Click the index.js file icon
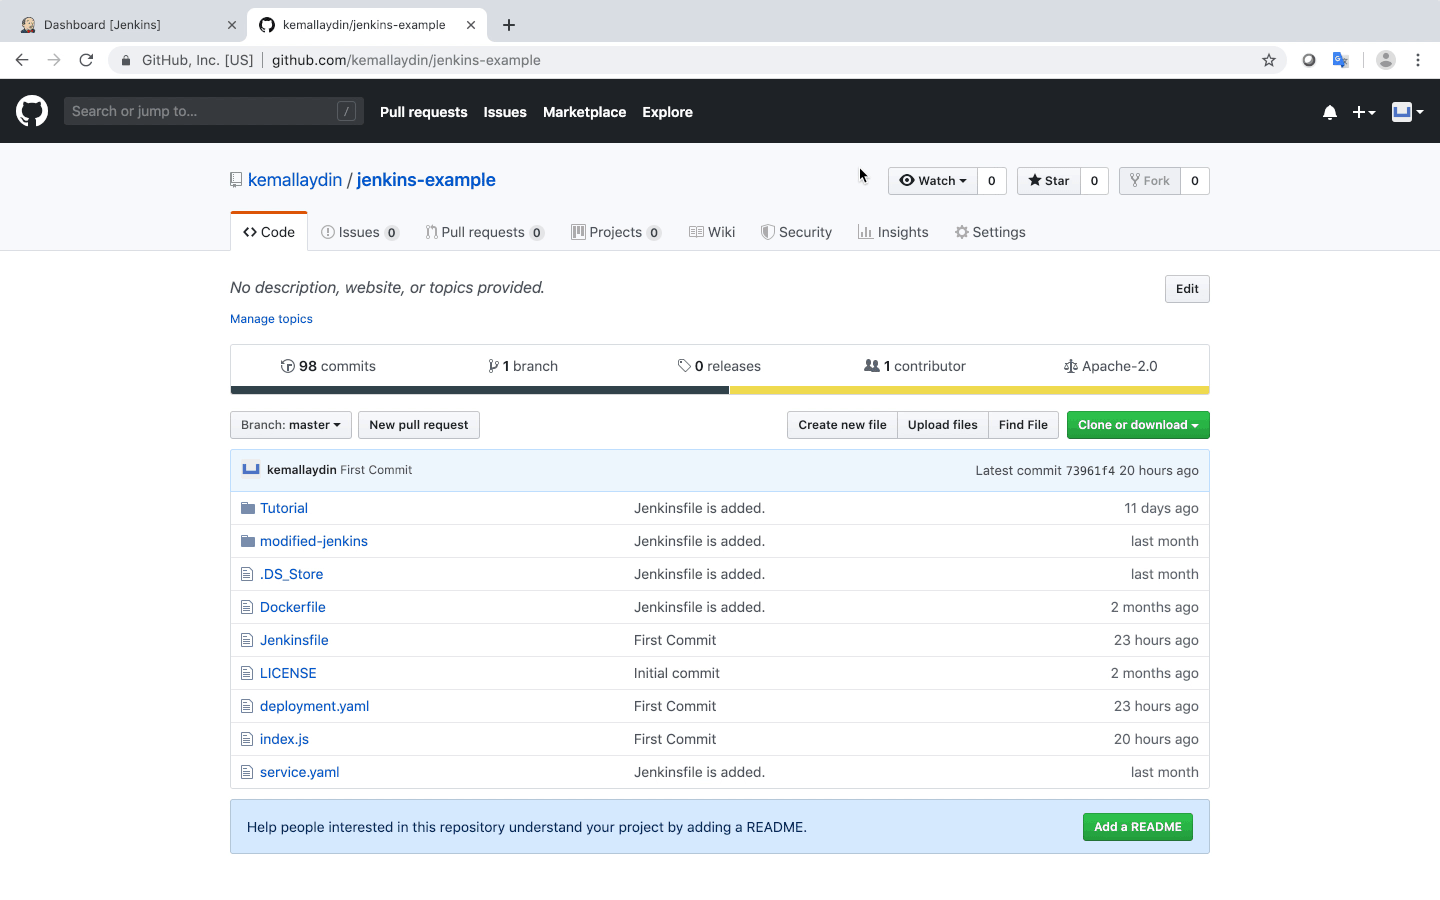The height and width of the screenshot is (900, 1440). coord(247,739)
